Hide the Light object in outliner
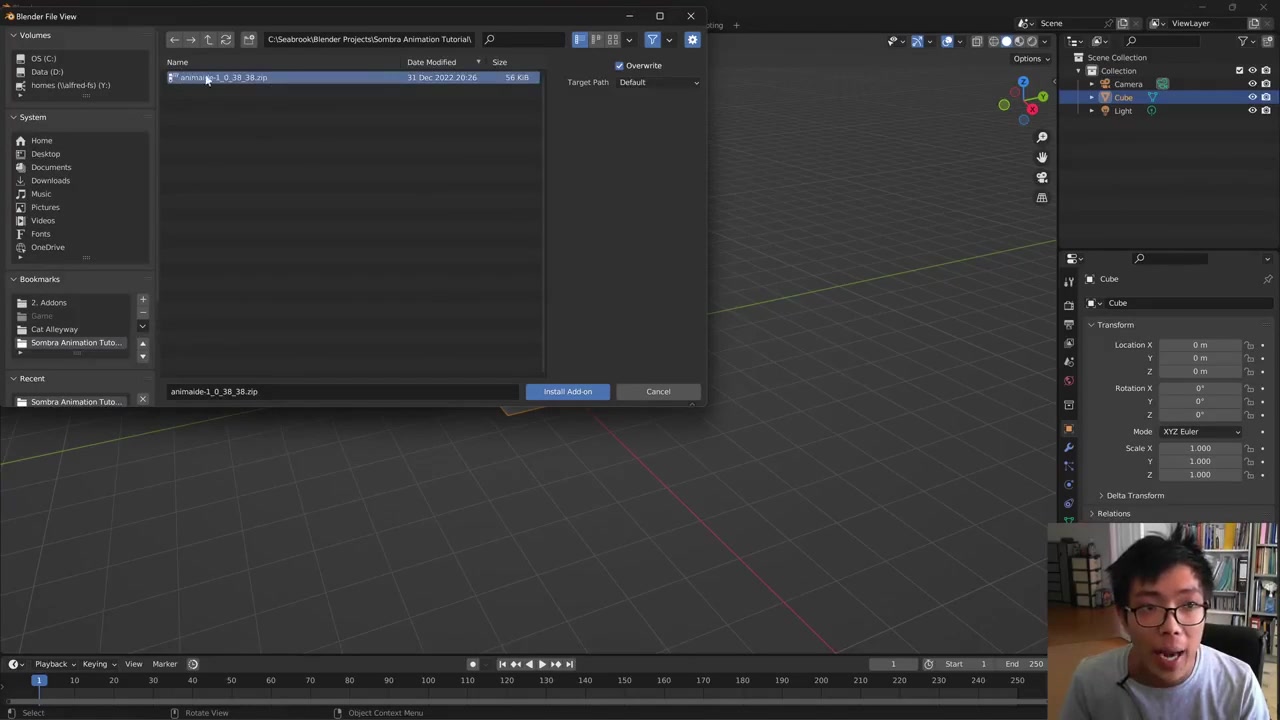 (1252, 111)
